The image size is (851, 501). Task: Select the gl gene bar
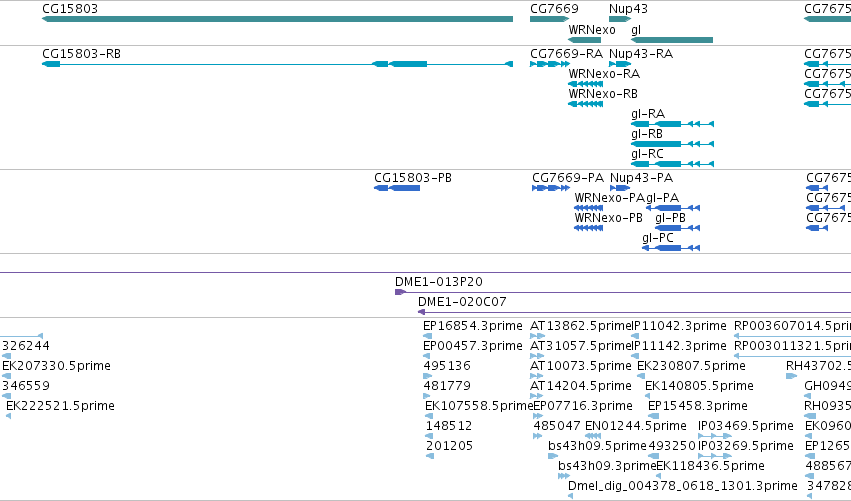coord(672,40)
